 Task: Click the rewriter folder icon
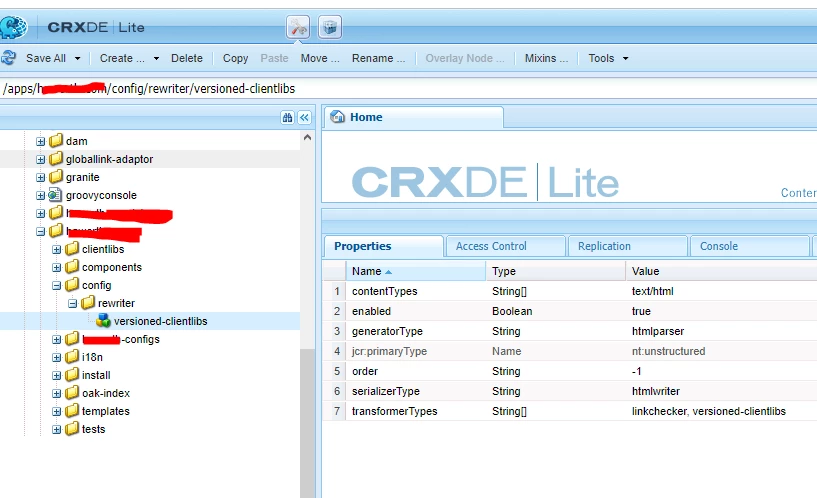88,303
